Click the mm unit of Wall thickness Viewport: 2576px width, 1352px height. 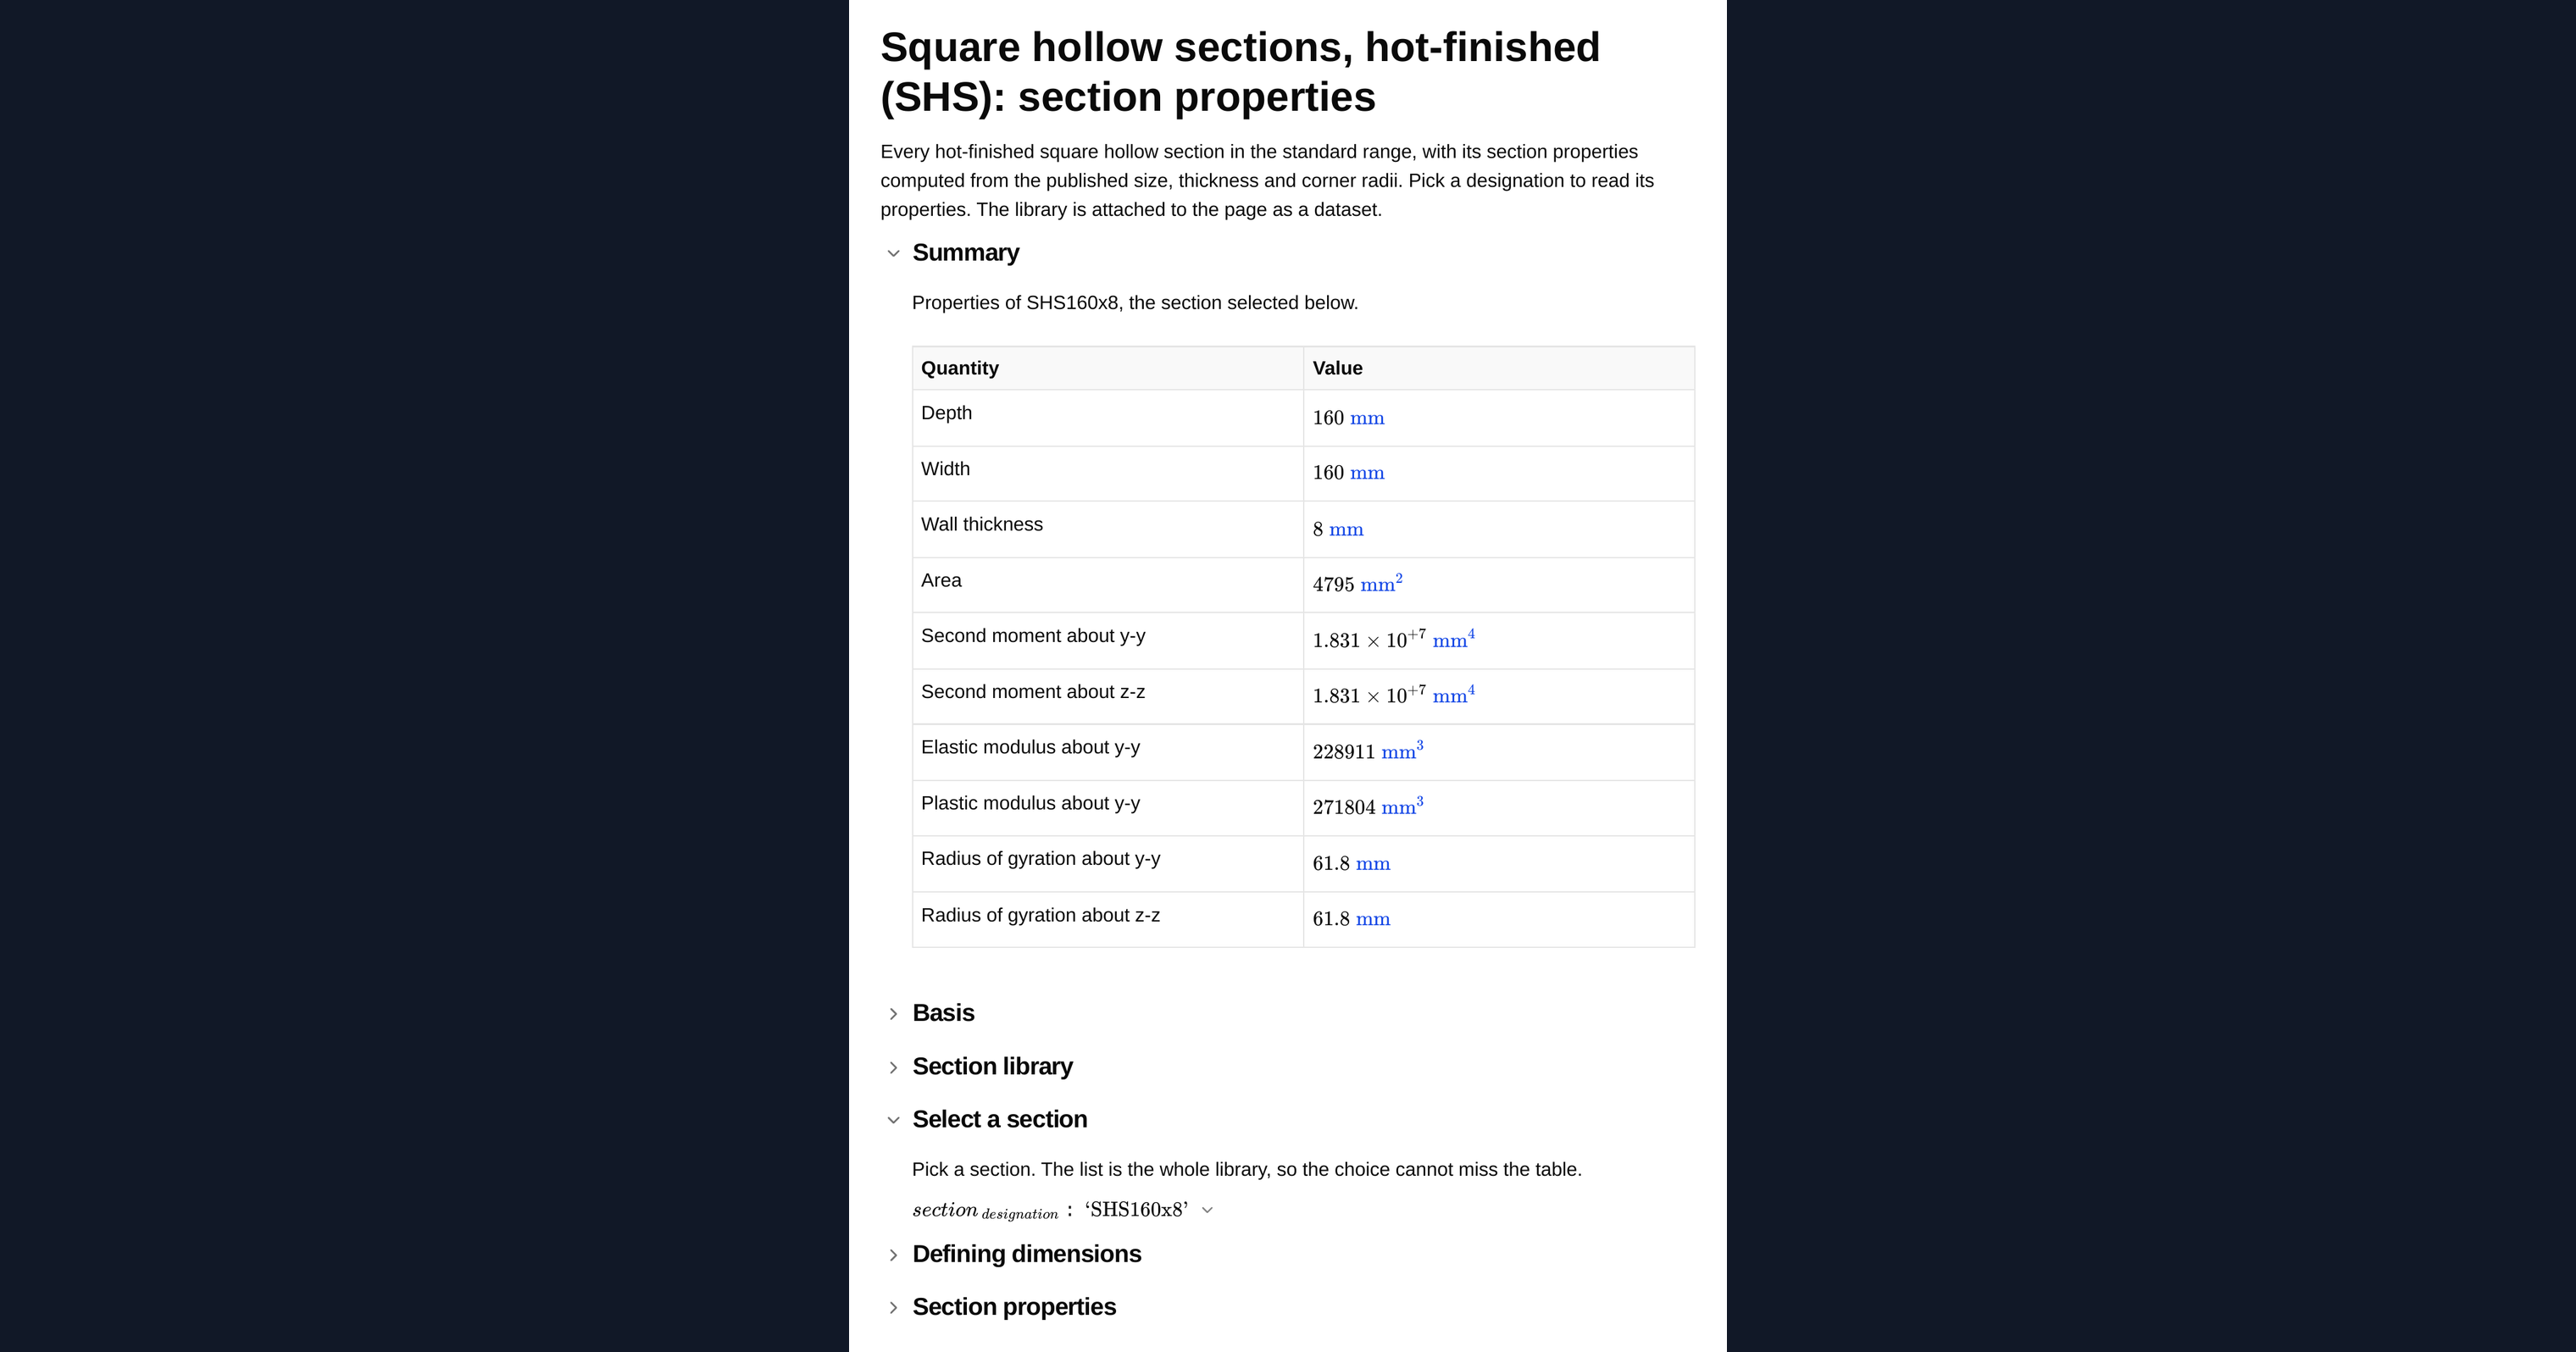[x=1346, y=530]
